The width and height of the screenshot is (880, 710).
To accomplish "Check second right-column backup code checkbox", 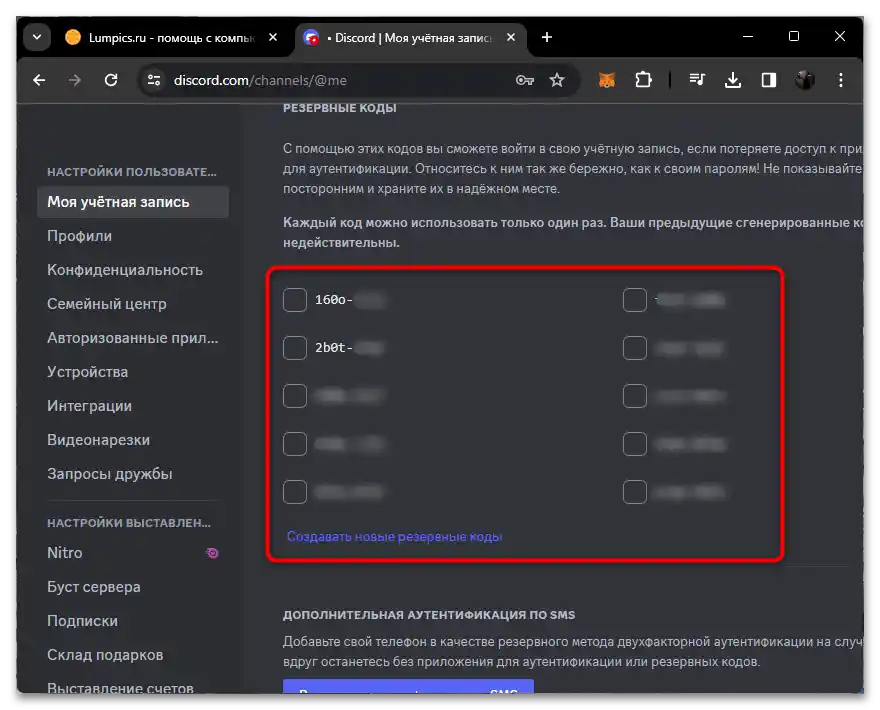I will pos(635,348).
